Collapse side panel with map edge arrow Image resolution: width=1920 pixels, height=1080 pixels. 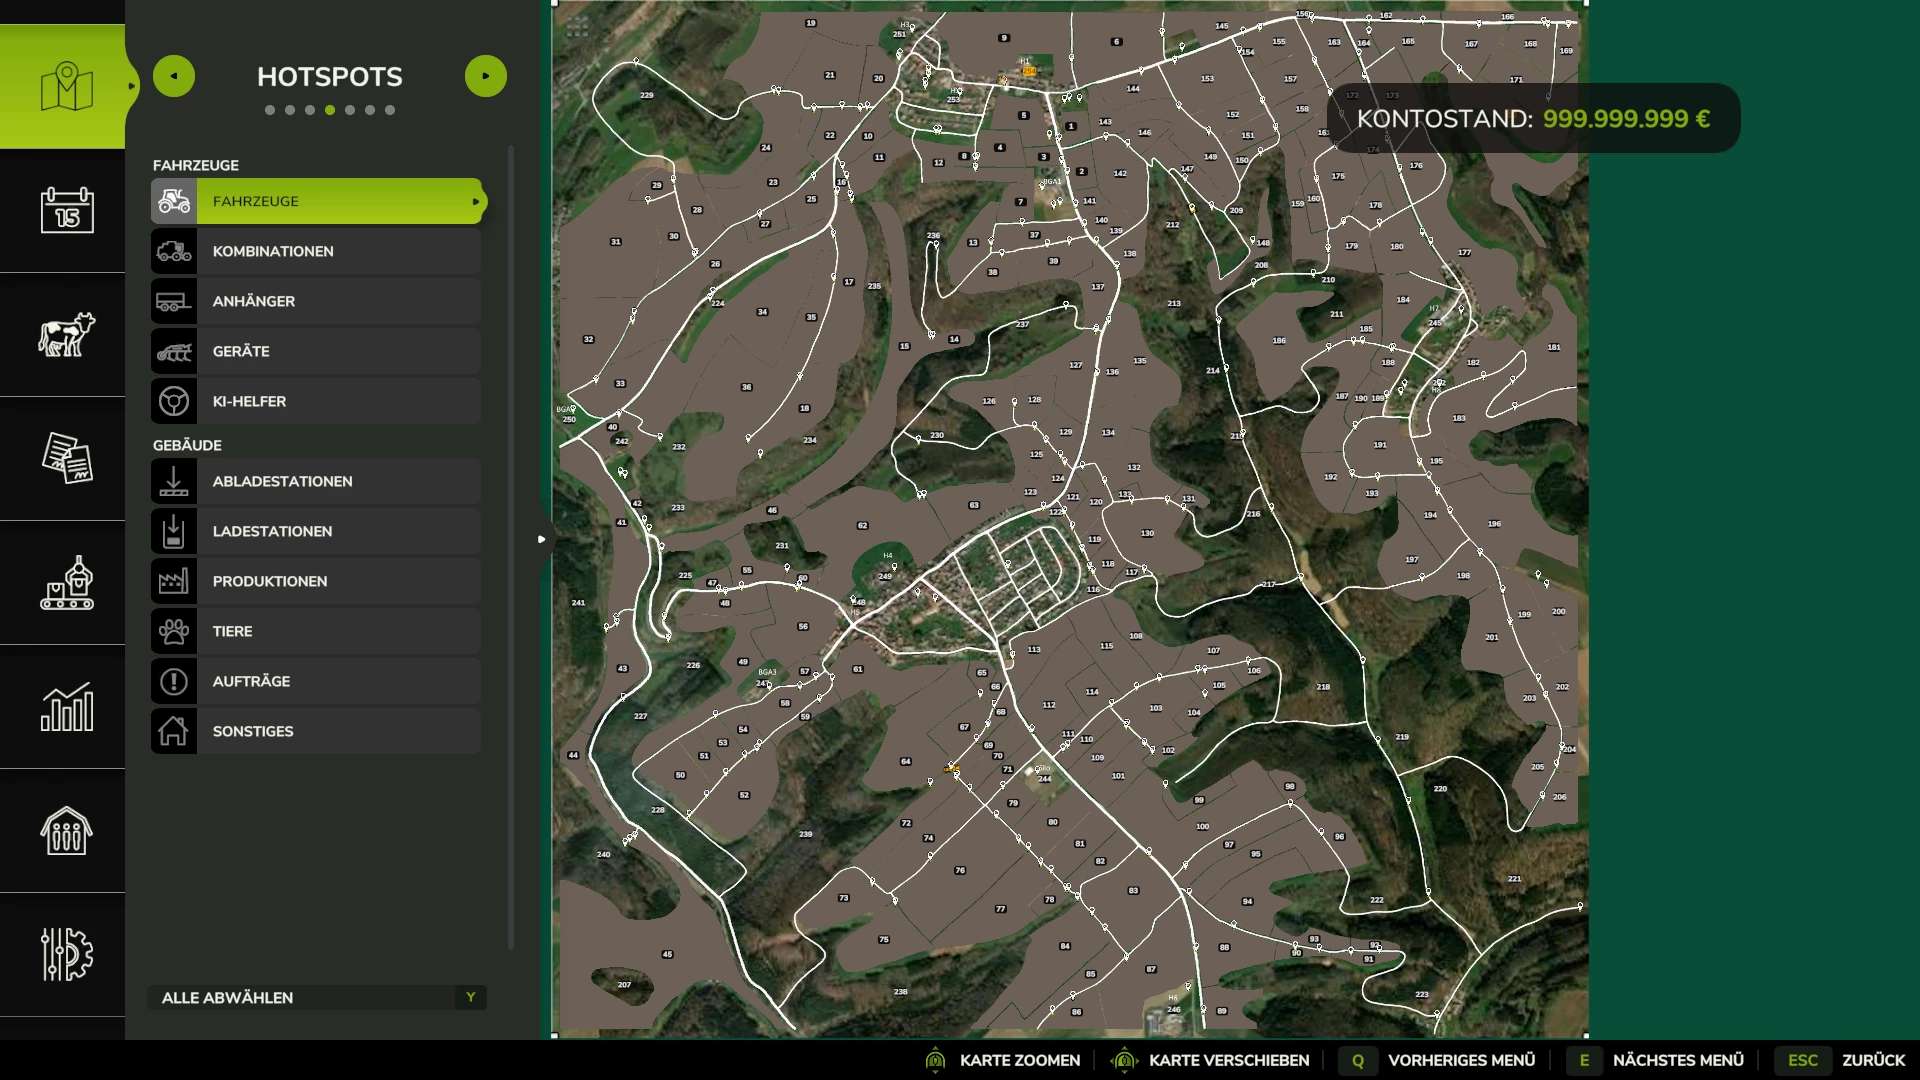541,539
